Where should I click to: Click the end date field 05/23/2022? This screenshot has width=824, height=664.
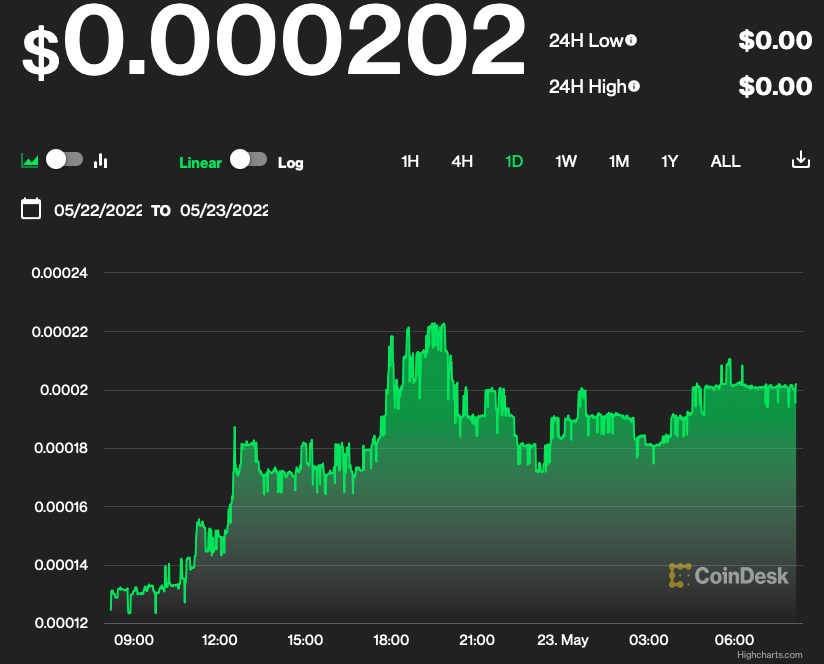[x=224, y=210]
